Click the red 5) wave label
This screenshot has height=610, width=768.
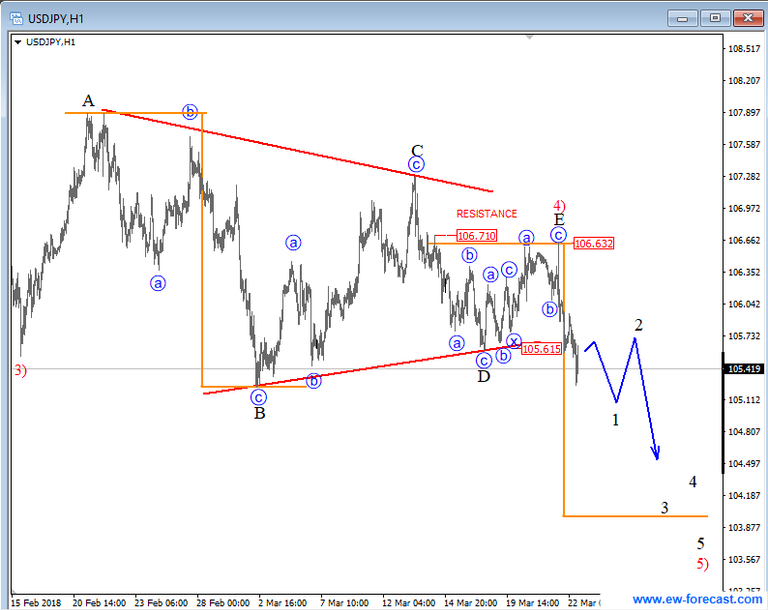702,563
